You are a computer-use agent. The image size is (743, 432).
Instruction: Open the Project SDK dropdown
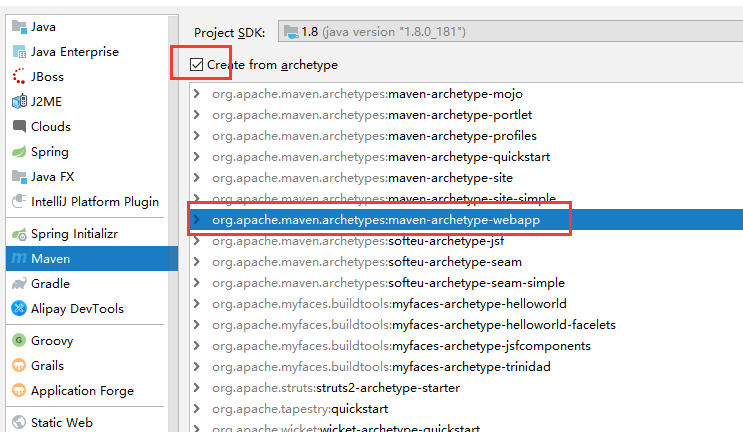click(x=510, y=32)
